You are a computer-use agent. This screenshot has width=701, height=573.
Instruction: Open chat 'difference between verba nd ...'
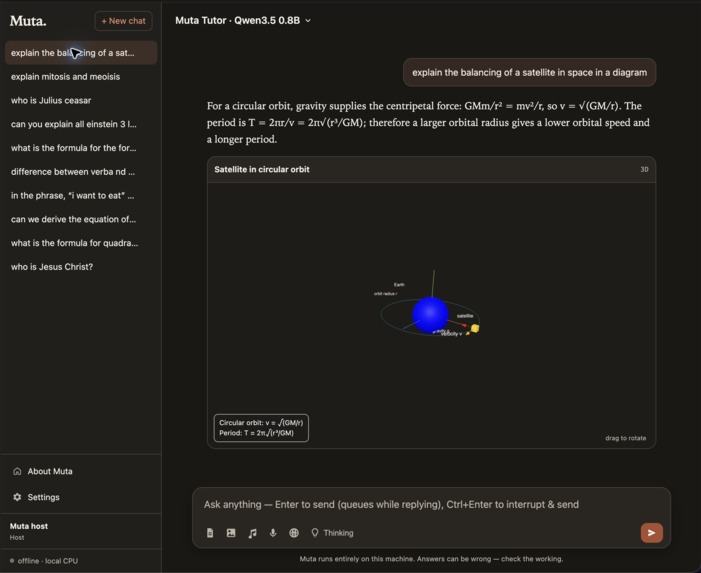(x=81, y=172)
